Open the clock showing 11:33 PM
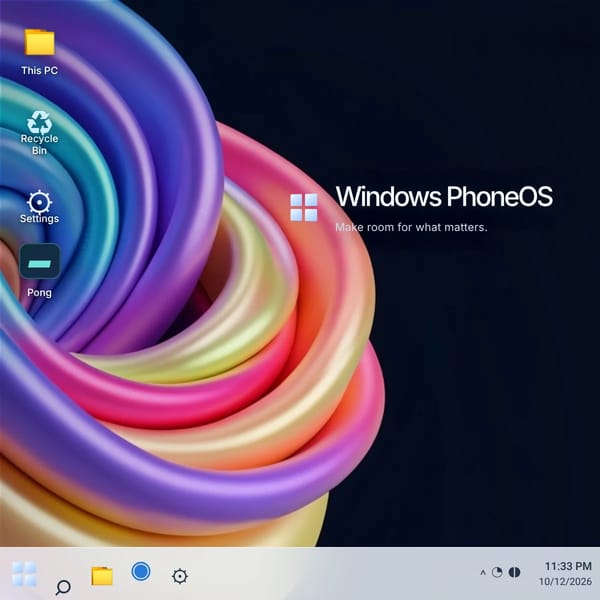 [x=568, y=566]
